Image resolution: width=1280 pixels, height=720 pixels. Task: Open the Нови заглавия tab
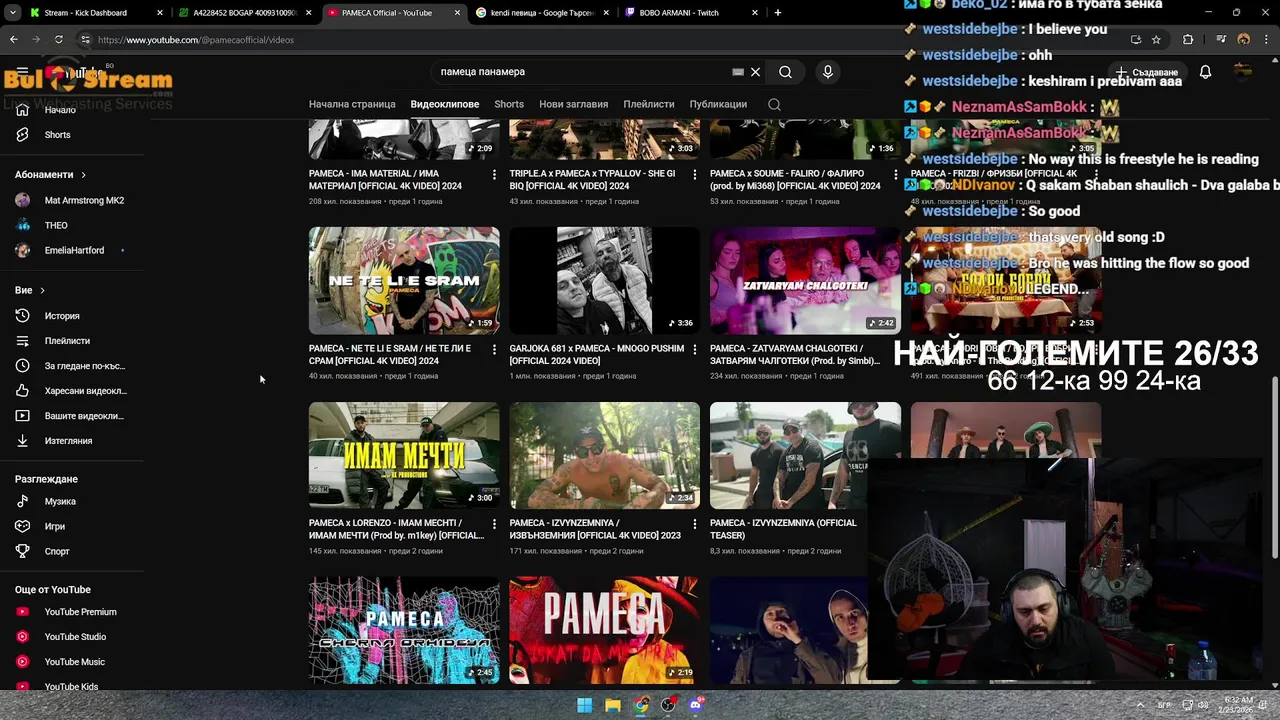click(573, 104)
